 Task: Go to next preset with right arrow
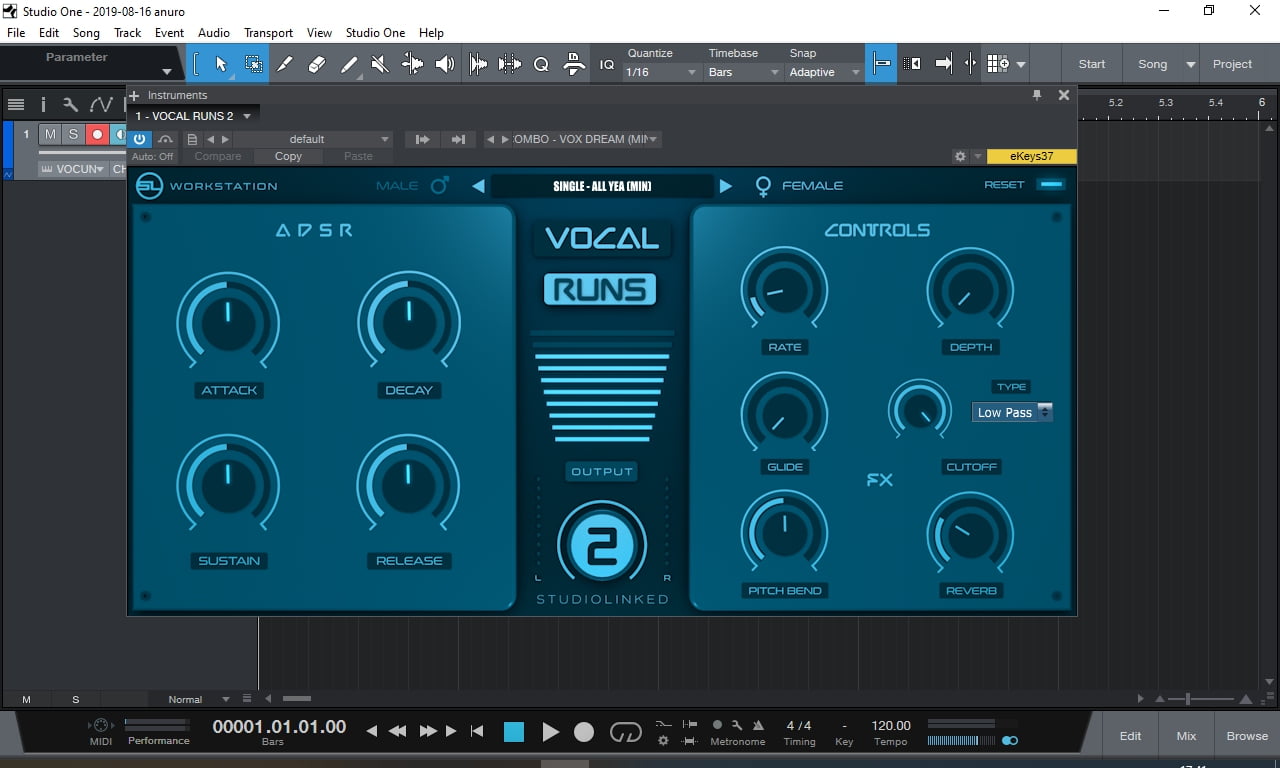point(726,186)
